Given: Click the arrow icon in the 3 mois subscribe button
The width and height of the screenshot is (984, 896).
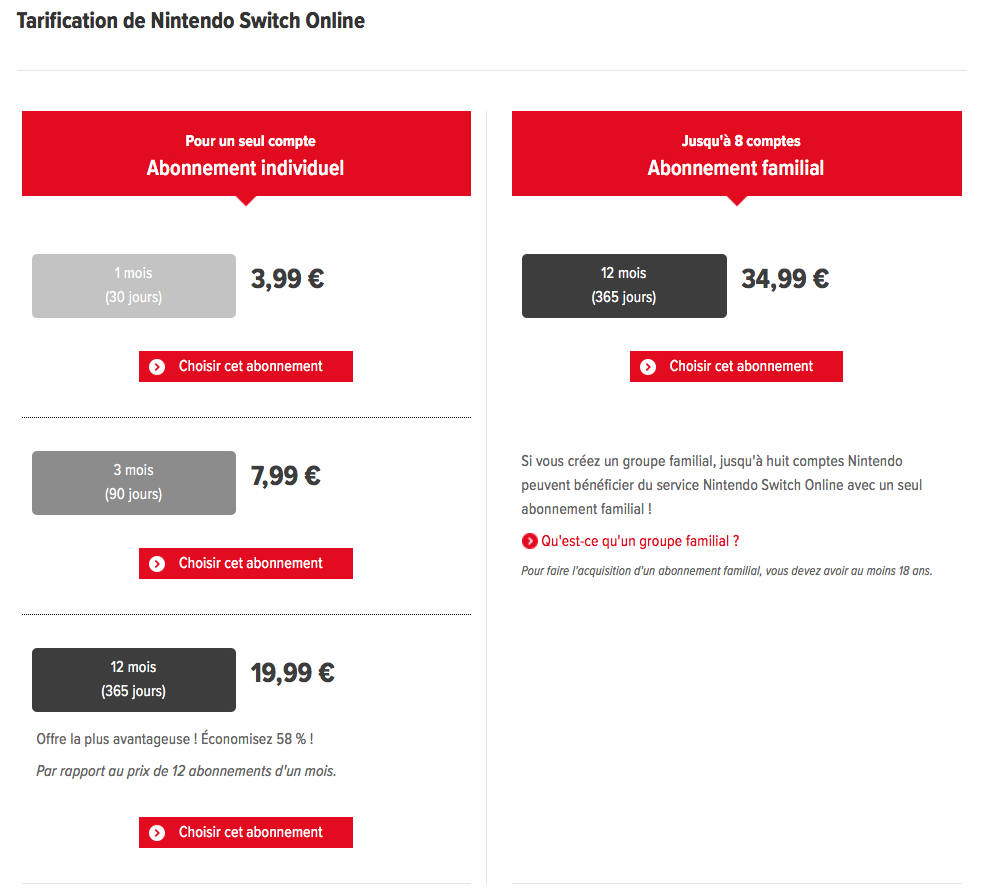Looking at the screenshot, I should [157, 564].
